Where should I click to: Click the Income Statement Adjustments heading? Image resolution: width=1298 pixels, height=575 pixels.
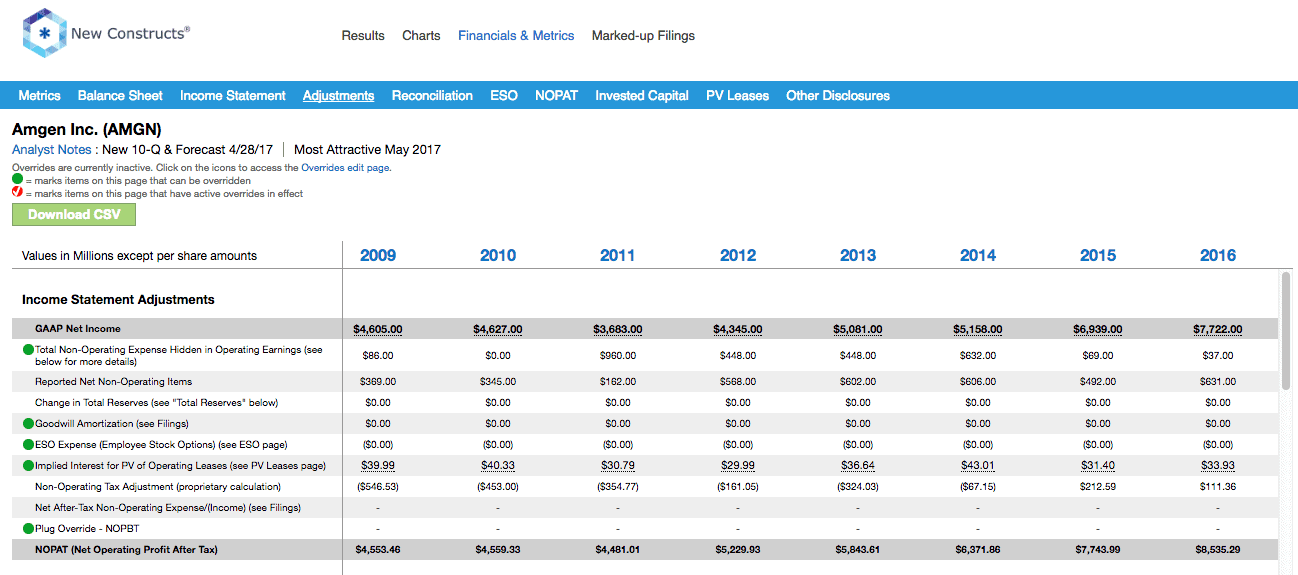click(118, 299)
